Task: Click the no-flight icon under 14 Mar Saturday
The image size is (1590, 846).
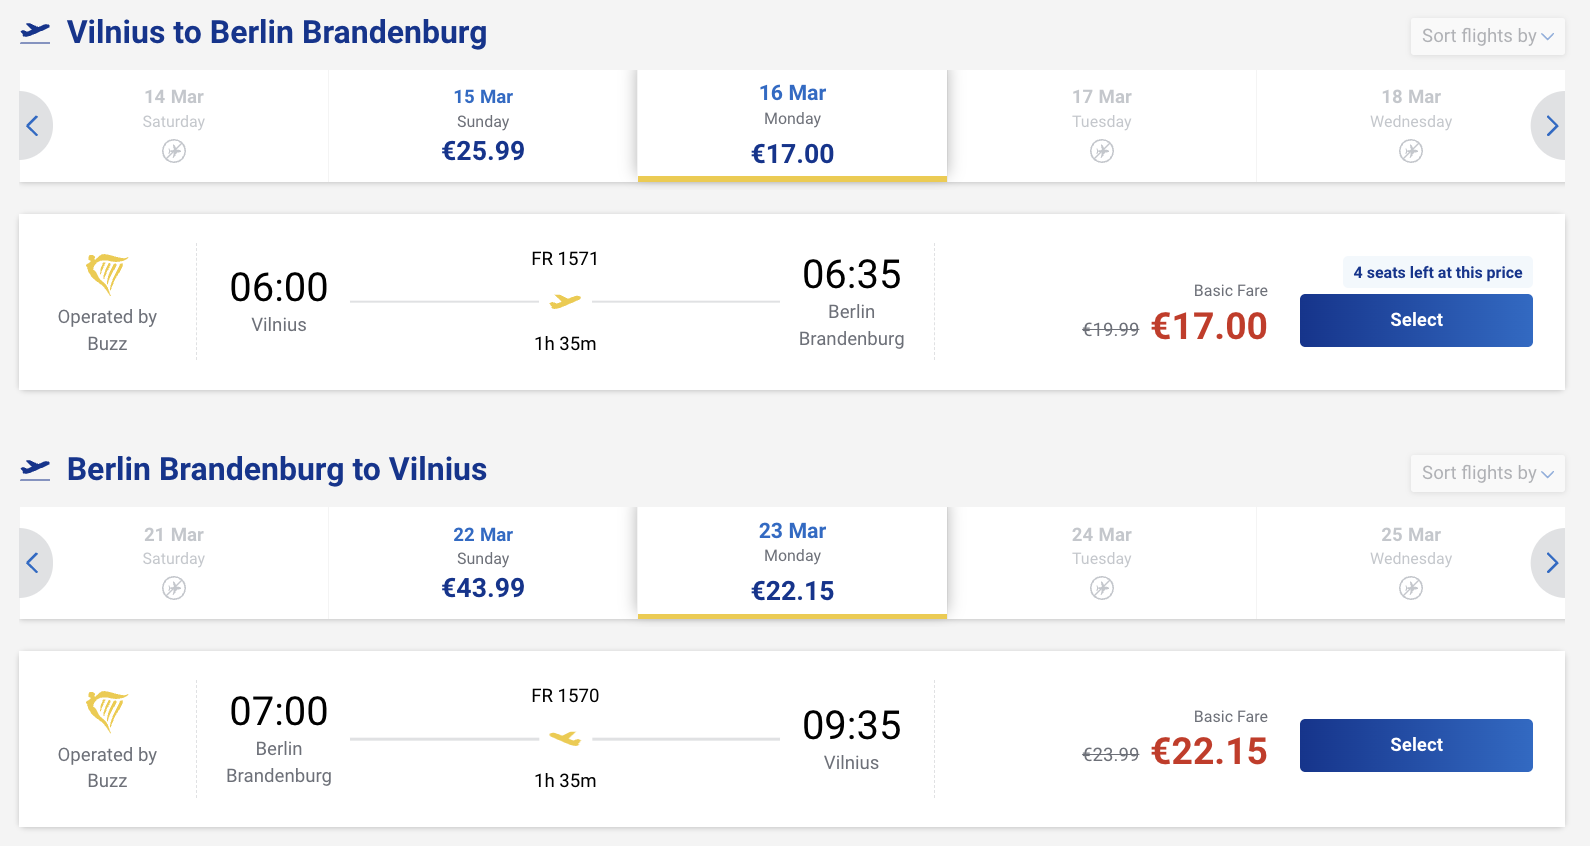Action: click(174, 151)
